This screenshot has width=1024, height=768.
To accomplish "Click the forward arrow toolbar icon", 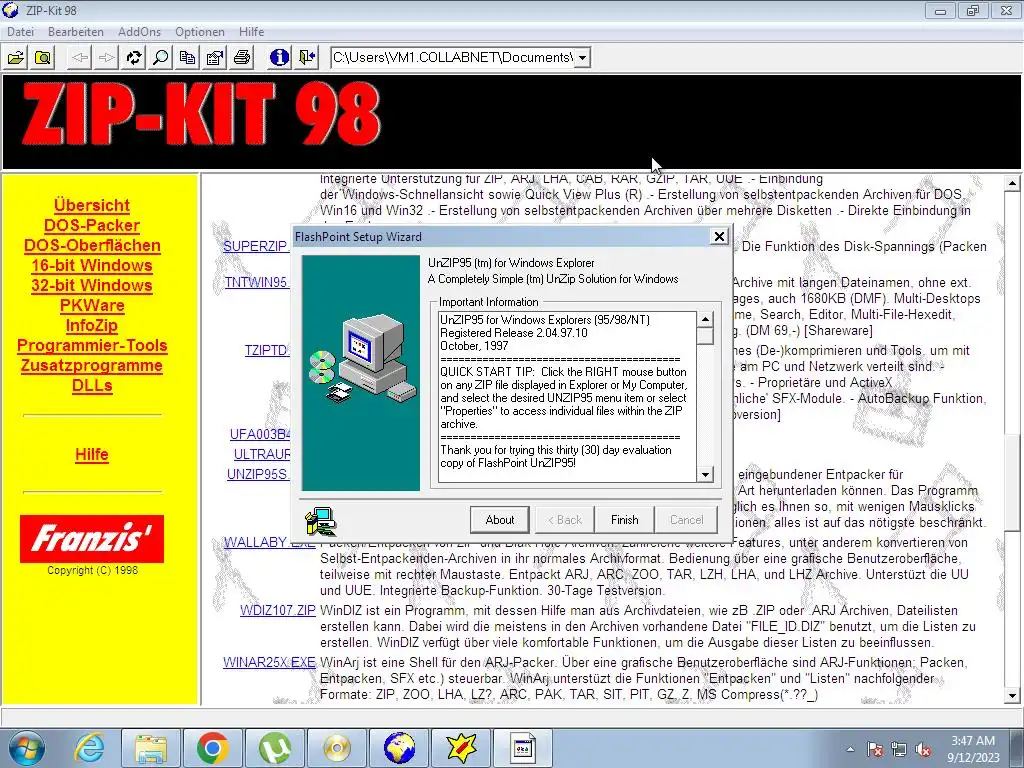I will click(x=106, y=57).
